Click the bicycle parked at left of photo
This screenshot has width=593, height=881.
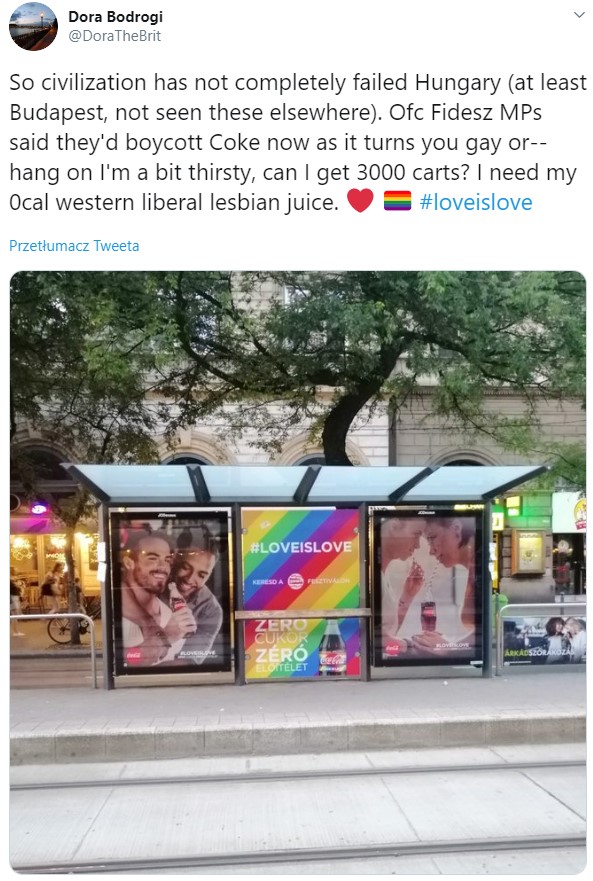[x=66, y=626]
